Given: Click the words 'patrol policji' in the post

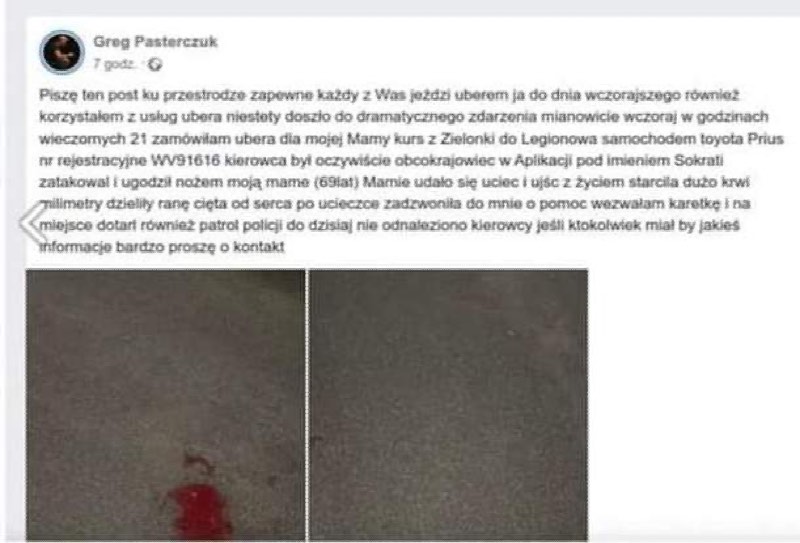Looking at the screenshot, I should coord(240,226).
